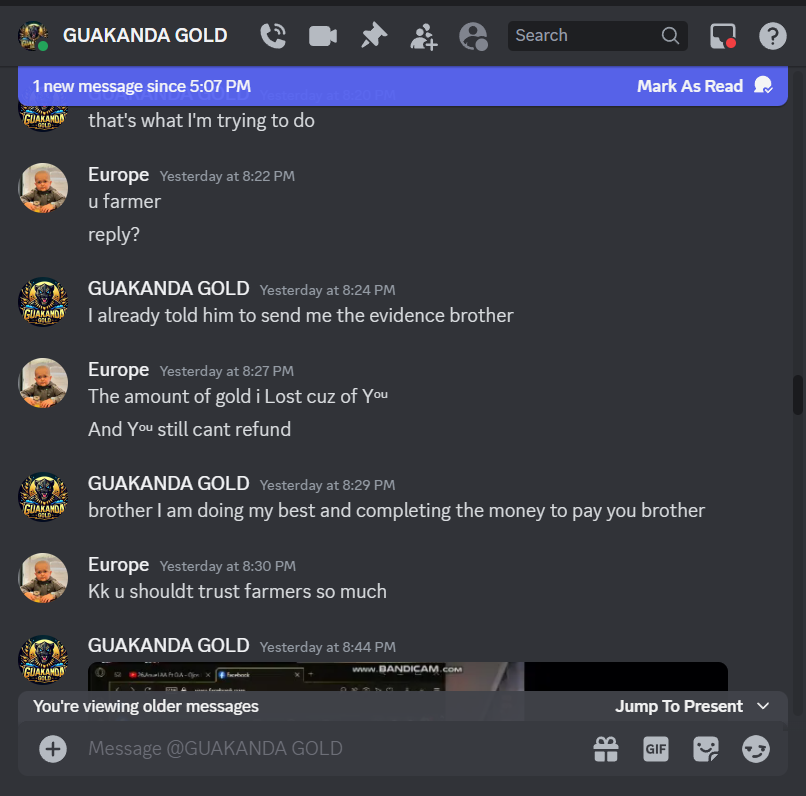Show the user profile panel
This screenshot has height=796, width=806.
click(x=473, y=36)
